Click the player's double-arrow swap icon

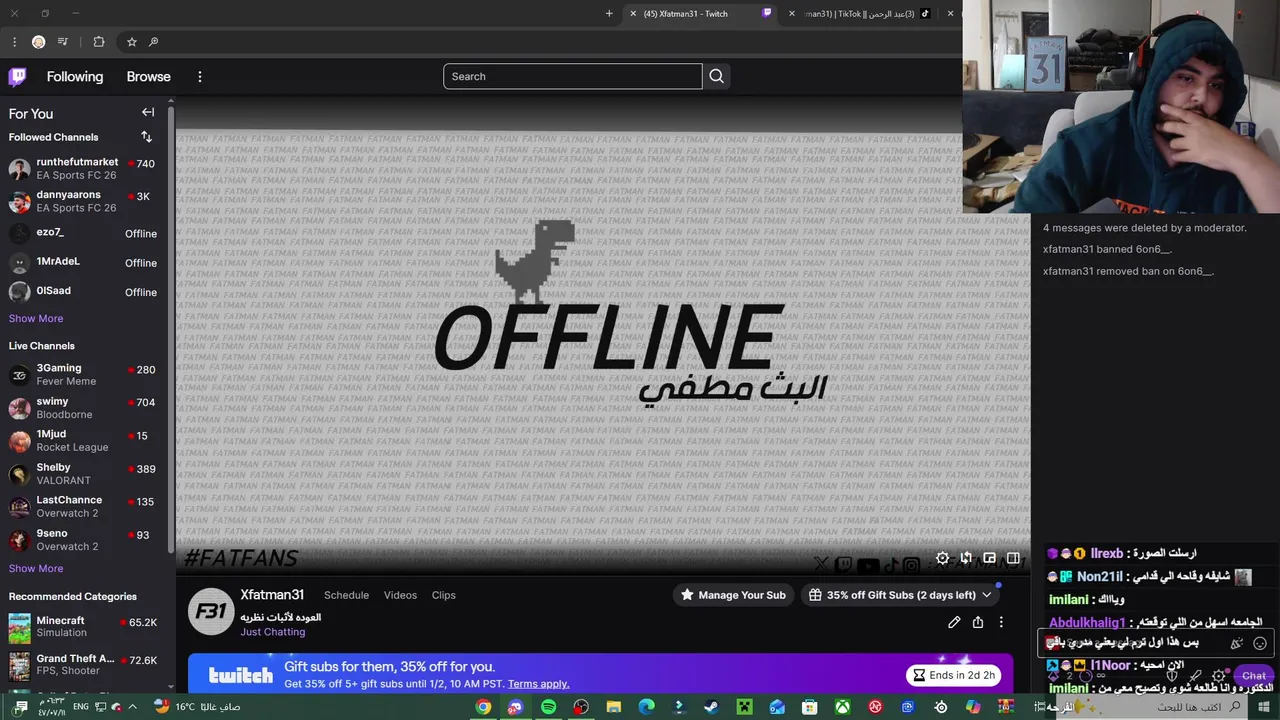(966, 558)
